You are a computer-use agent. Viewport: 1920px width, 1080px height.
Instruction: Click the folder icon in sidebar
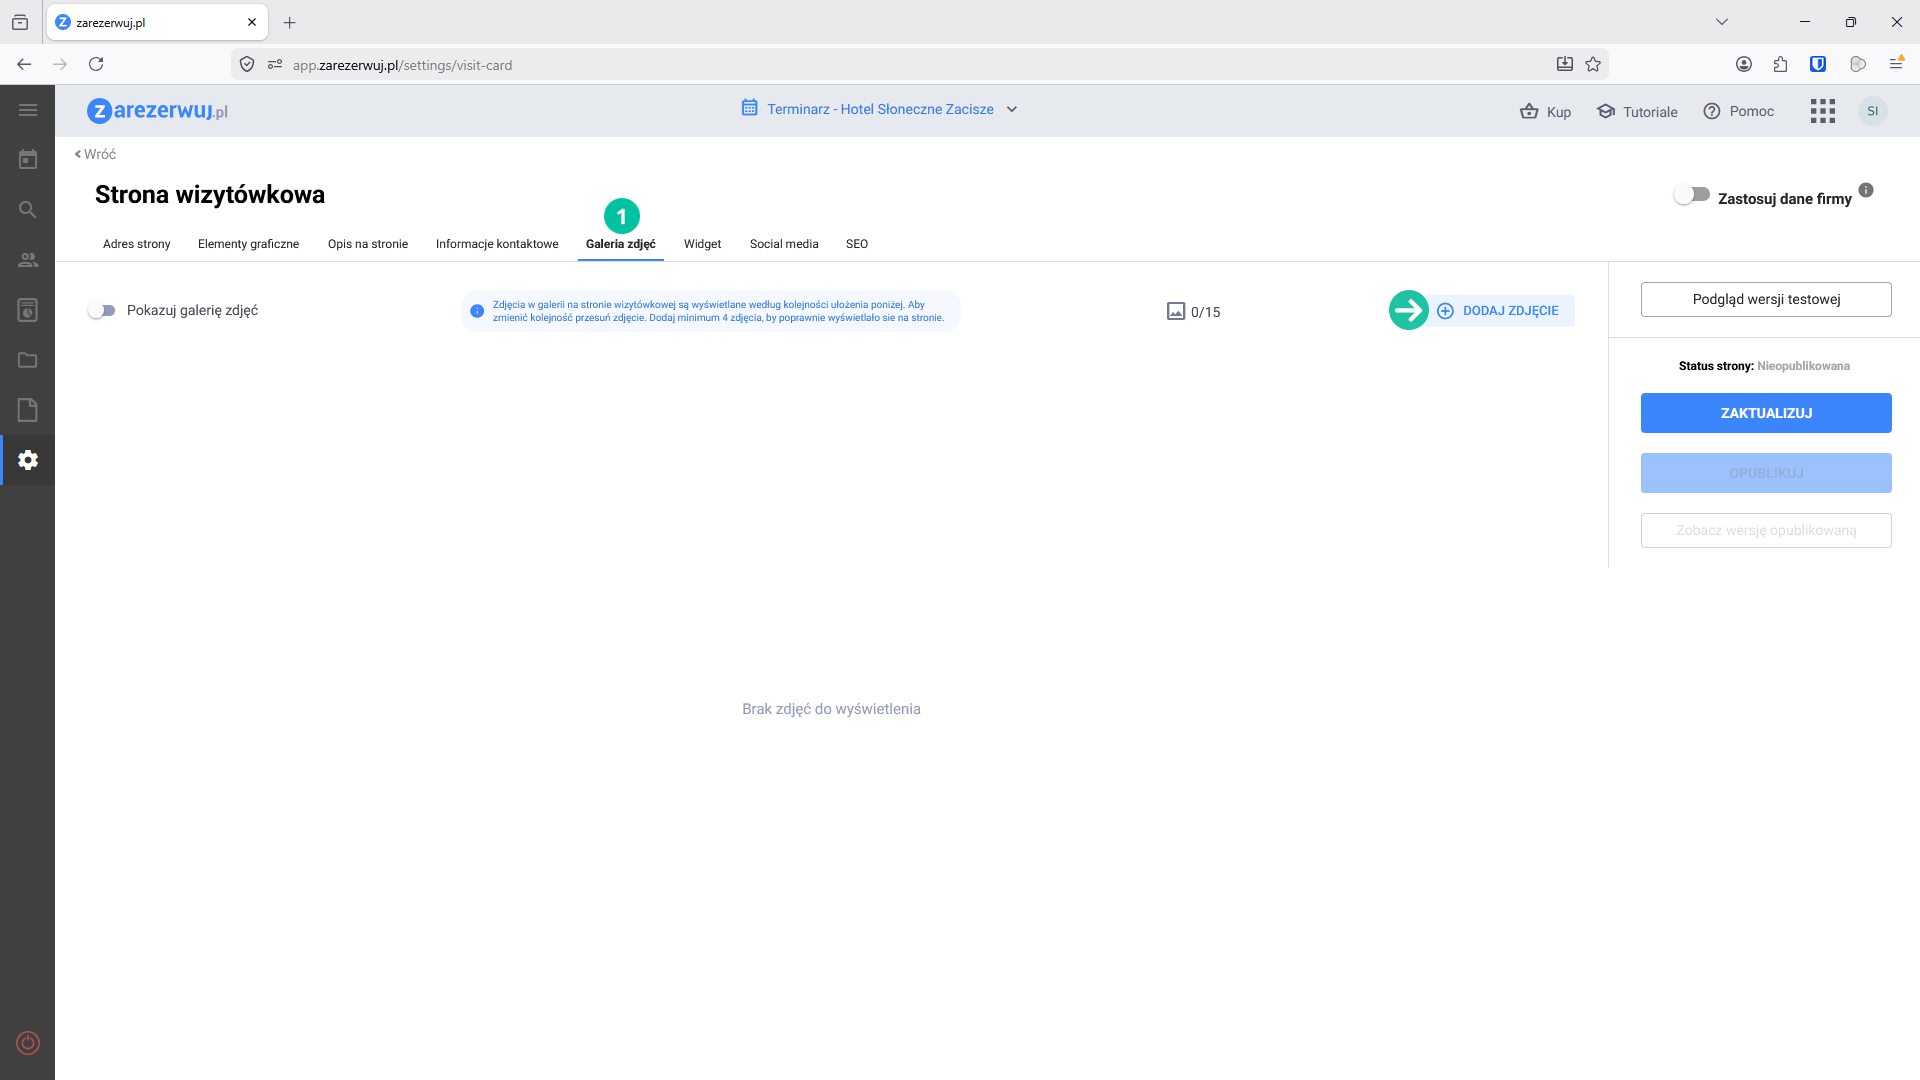28,360
